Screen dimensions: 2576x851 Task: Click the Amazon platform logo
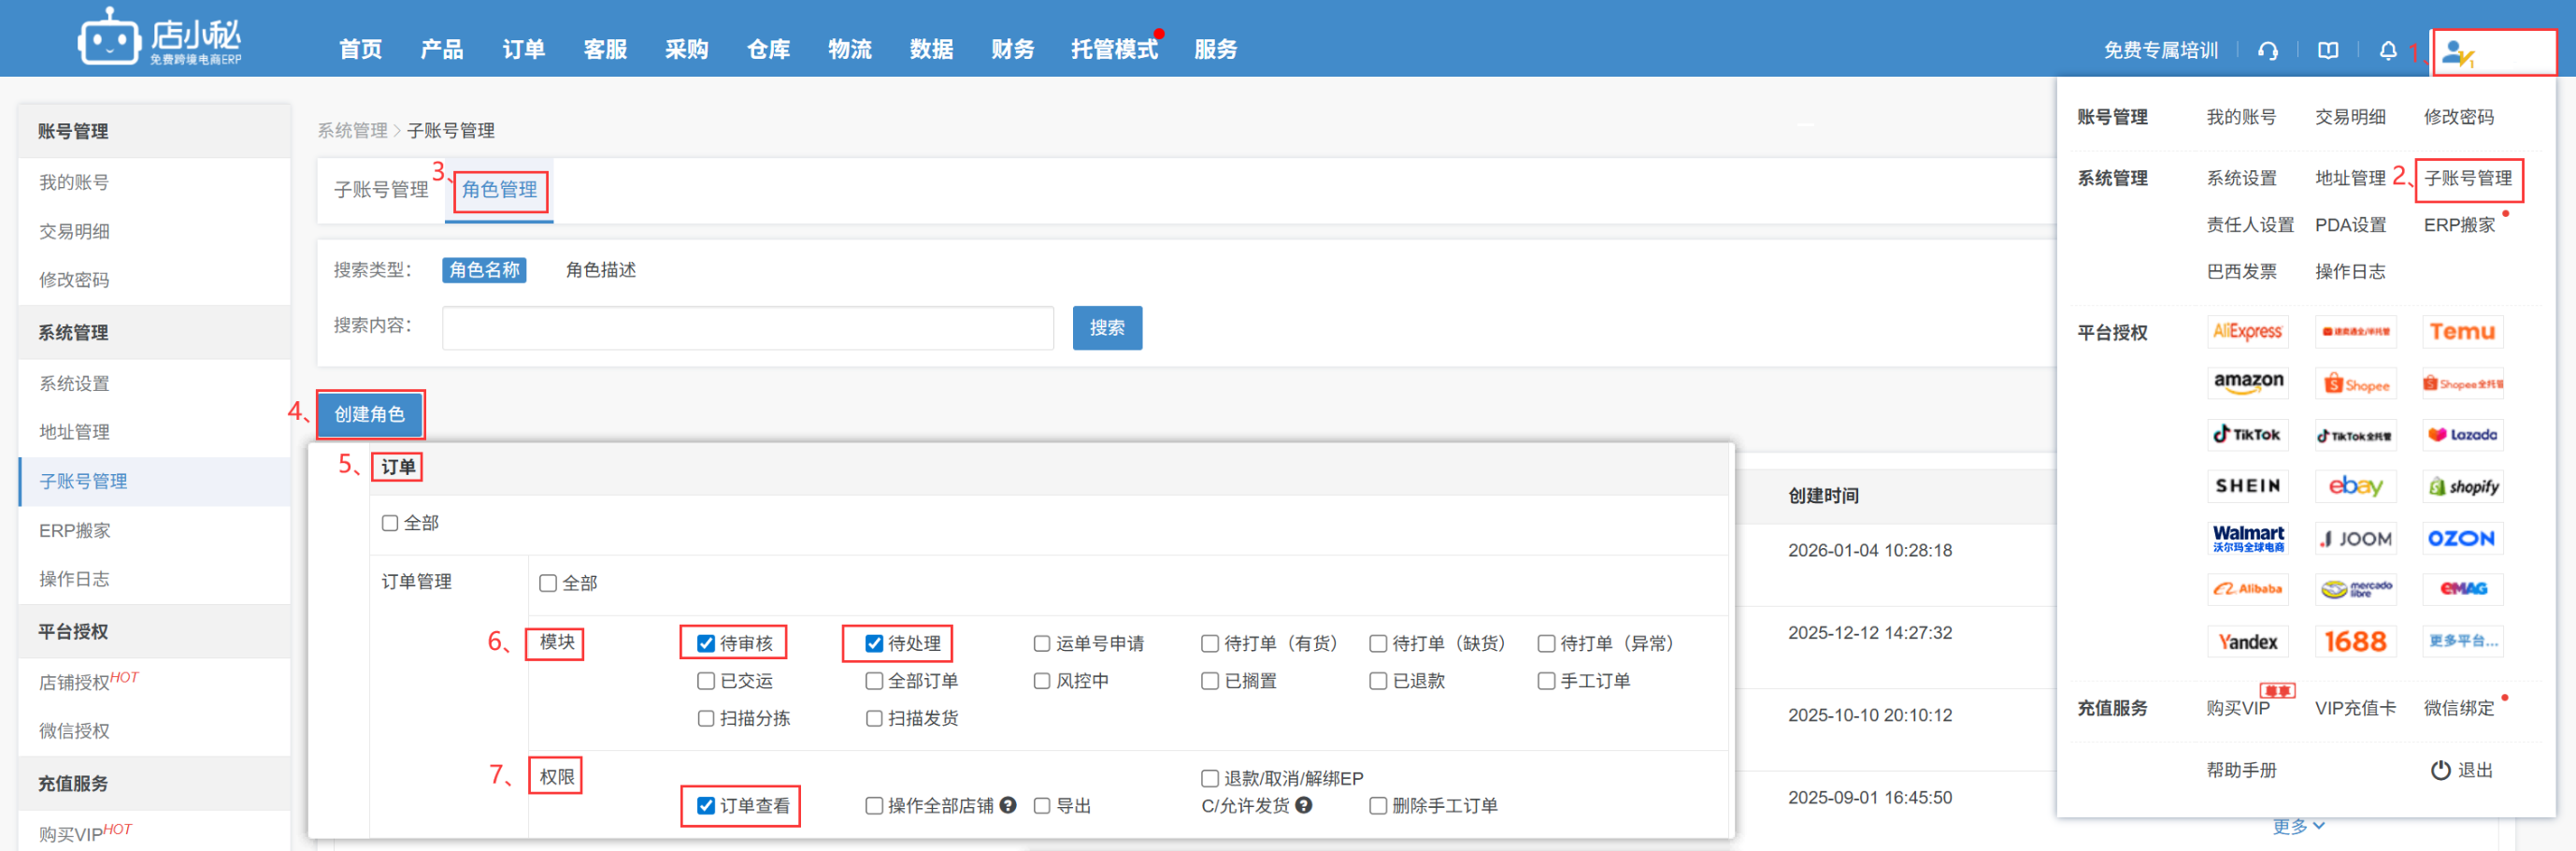2247,382
